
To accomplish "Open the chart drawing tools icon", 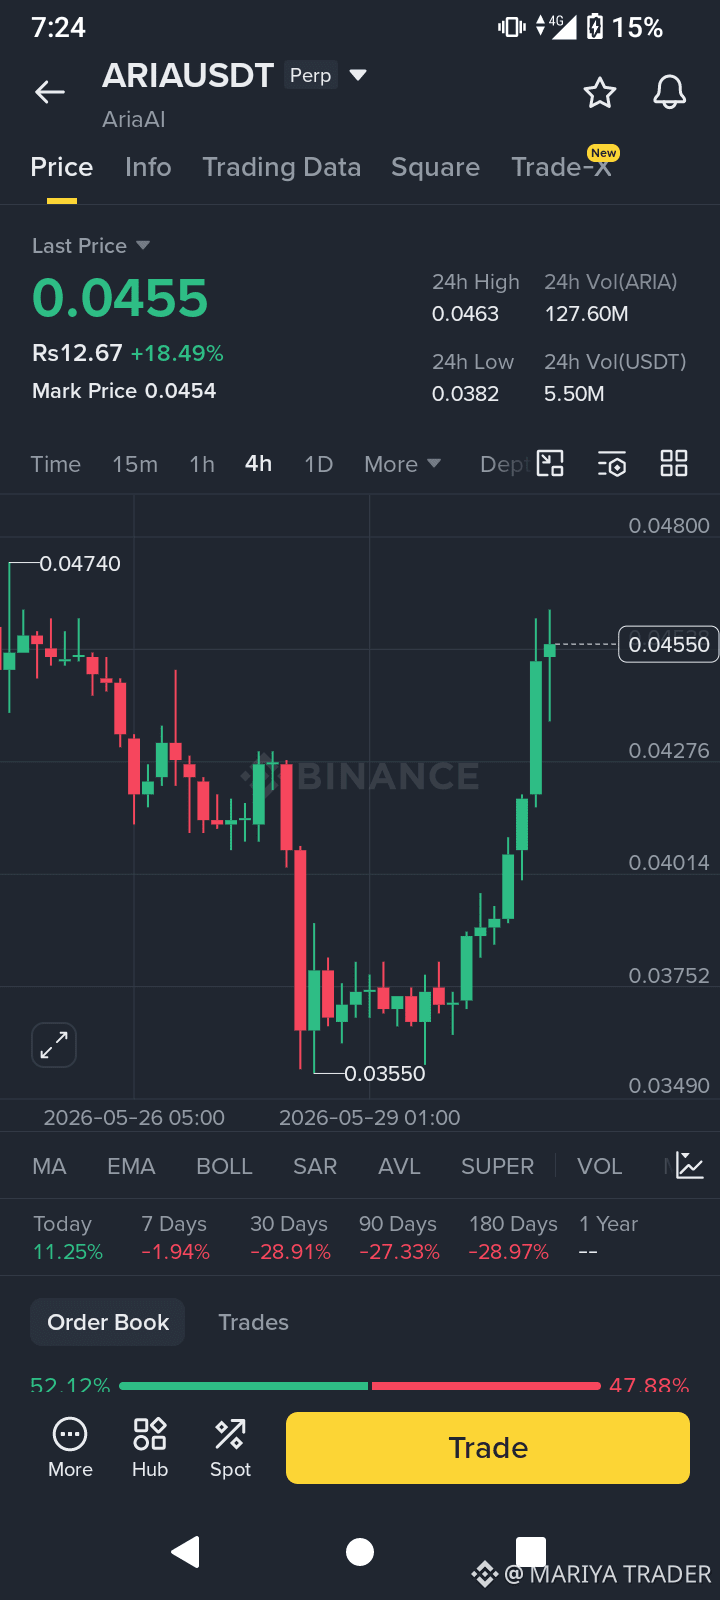I will coord(550,463).
